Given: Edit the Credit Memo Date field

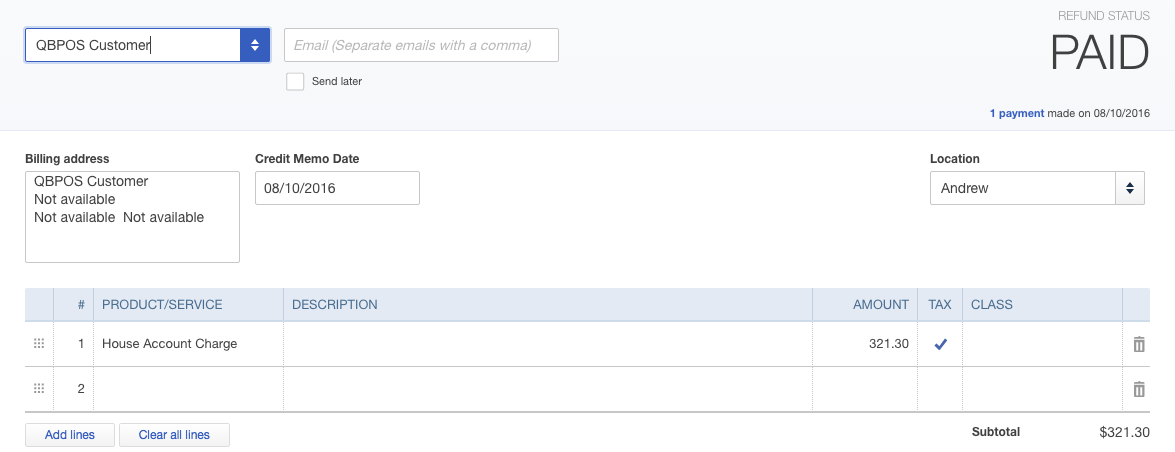Looking at the screenshot, I should point(337,188).
